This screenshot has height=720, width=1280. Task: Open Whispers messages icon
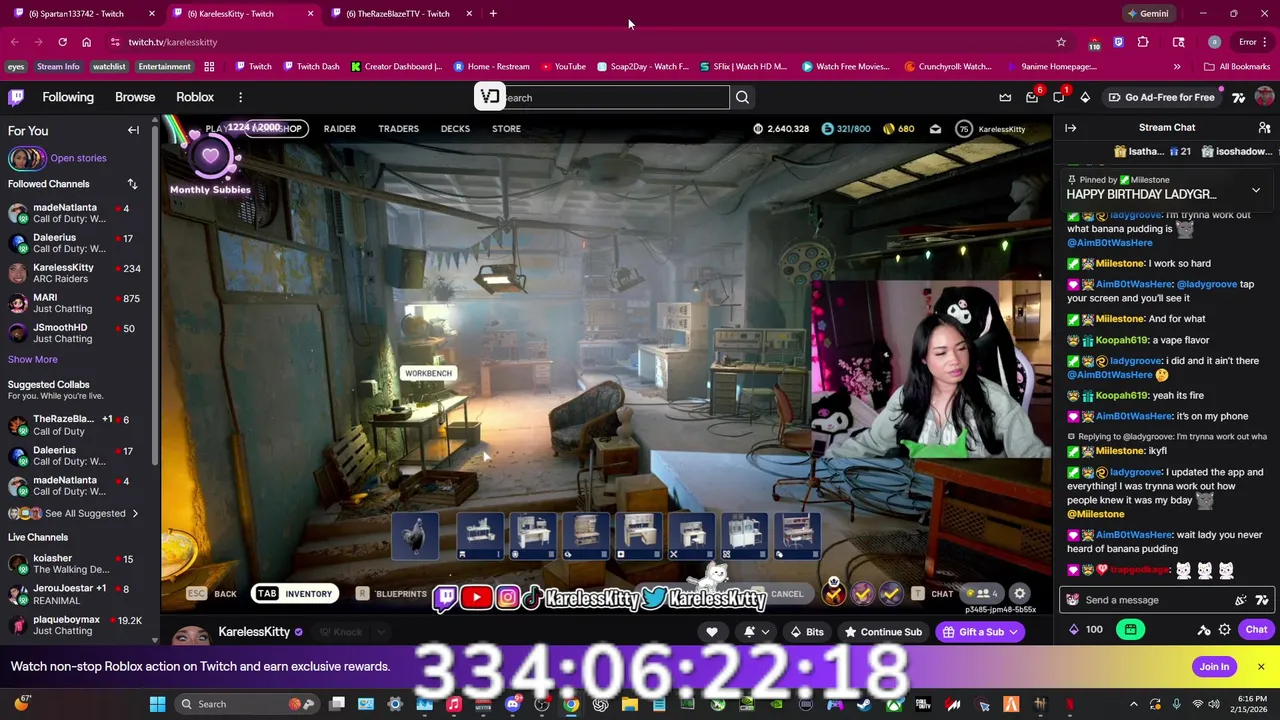click(x=1059, y=97)
